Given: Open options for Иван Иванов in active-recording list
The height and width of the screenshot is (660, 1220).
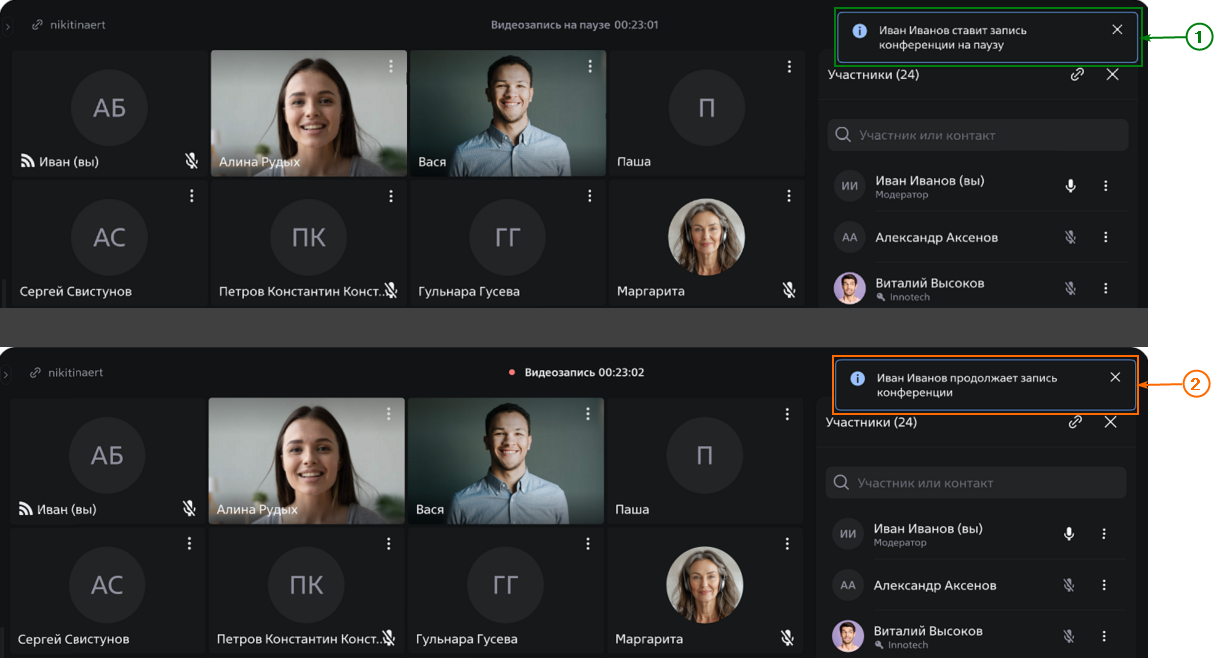Looking at the screenshot, I should point(1104,534).
